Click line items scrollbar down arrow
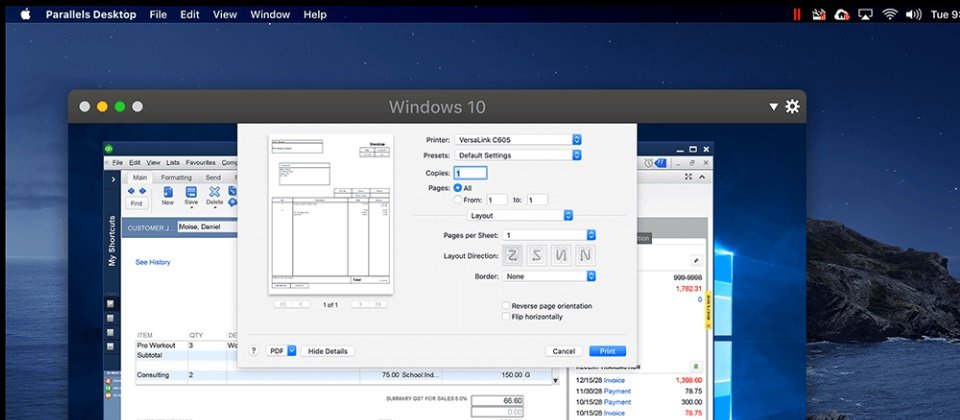This screenshot has width=960, height=420. point(555,381)
